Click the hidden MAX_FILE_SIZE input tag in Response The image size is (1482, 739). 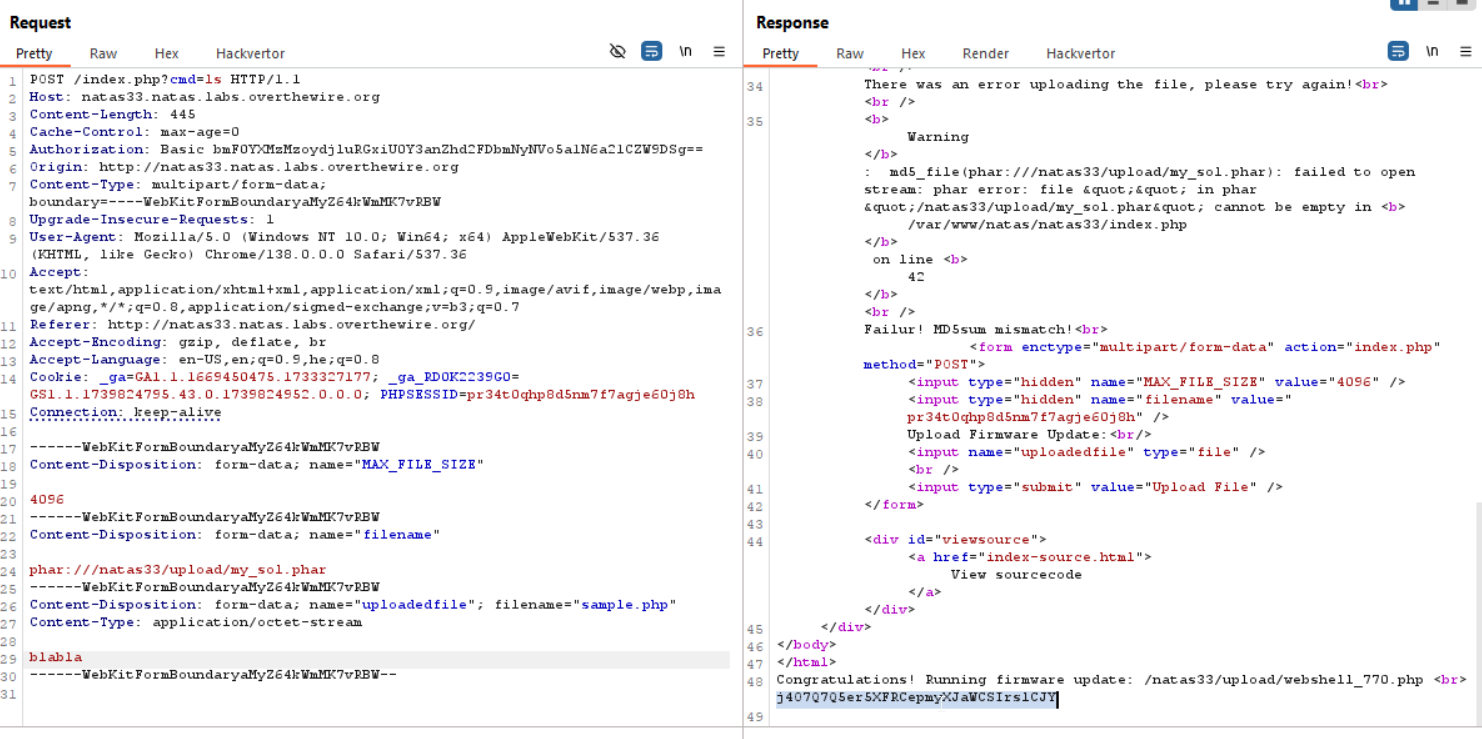pyautogui.click(x=1157, y=382)
